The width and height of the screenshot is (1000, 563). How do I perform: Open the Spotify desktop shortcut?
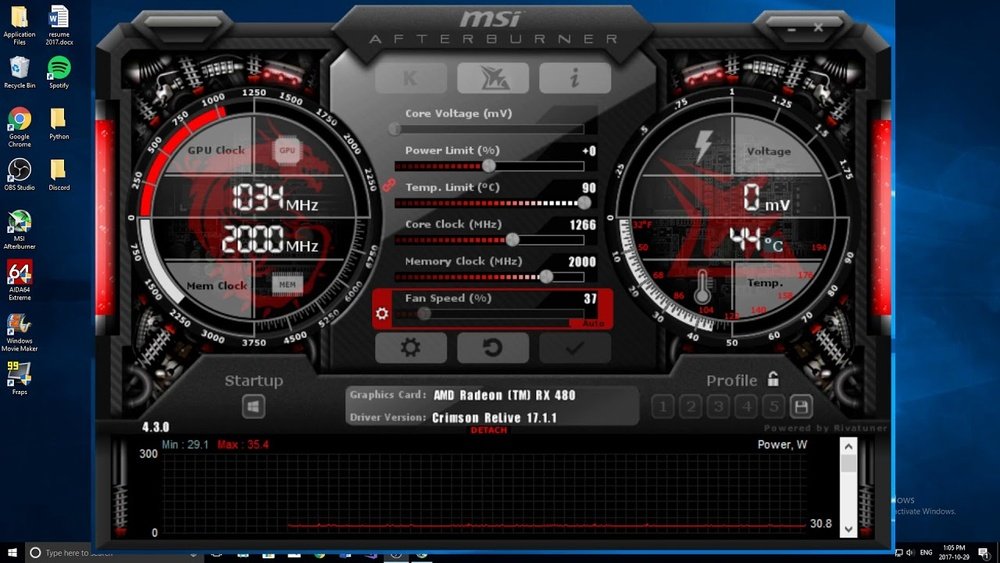point(59,70)
